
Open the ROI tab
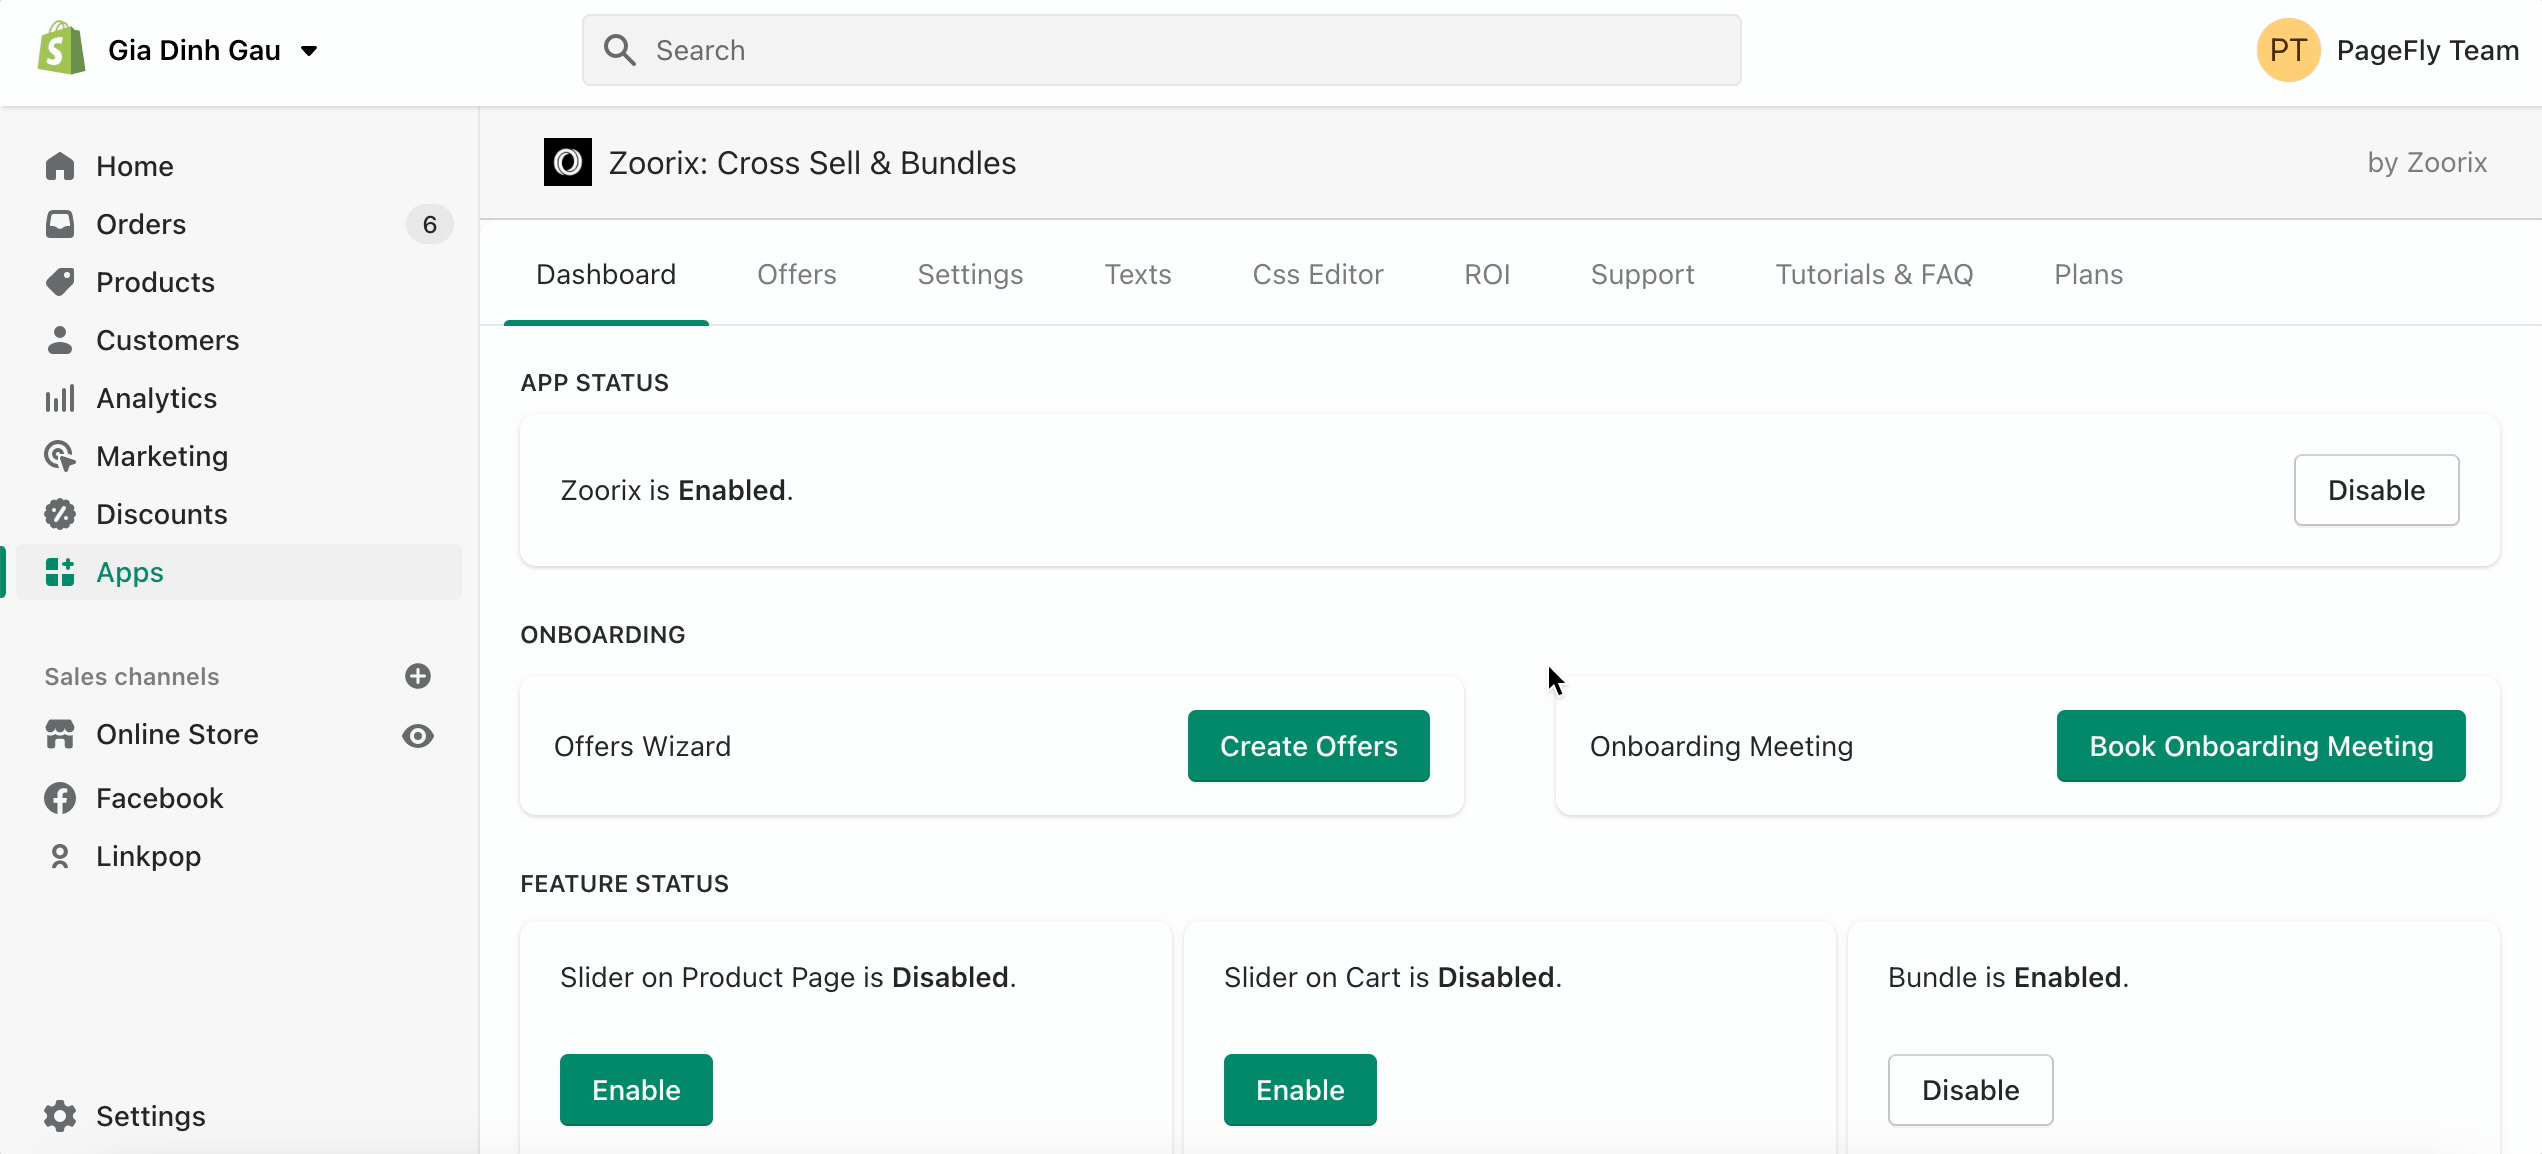pos(1487,274)
